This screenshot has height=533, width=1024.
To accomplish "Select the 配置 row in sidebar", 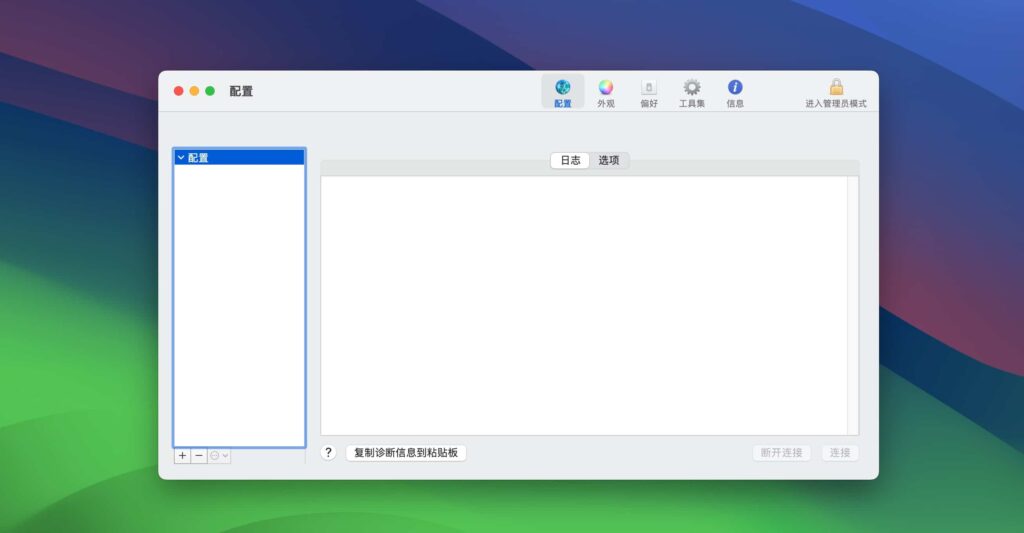I will (x=239, y=157).
